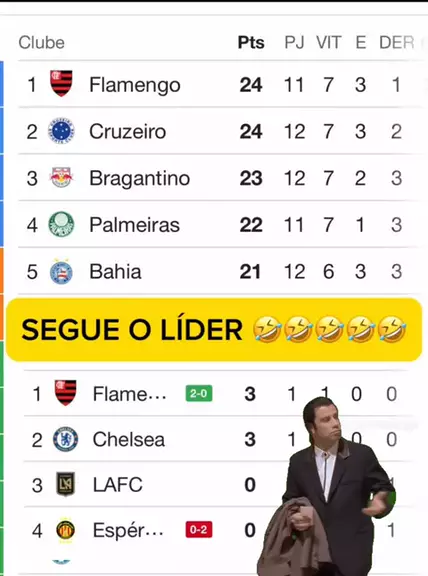
Task: Click the Cruzeiro team name
Action: 127,132
